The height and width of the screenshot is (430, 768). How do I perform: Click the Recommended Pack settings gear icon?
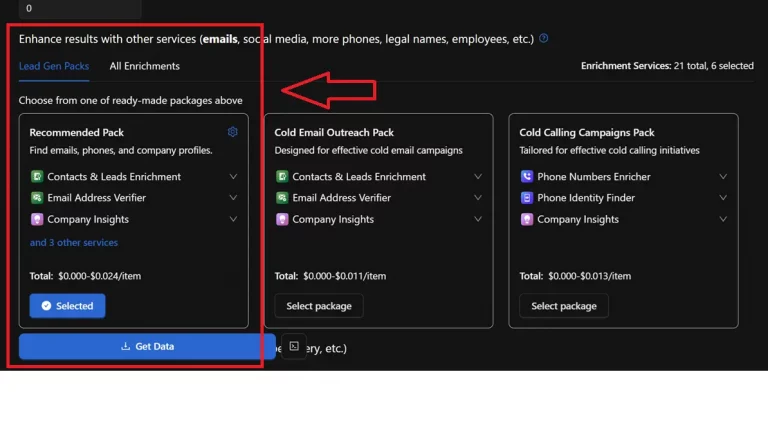[233, 132]
